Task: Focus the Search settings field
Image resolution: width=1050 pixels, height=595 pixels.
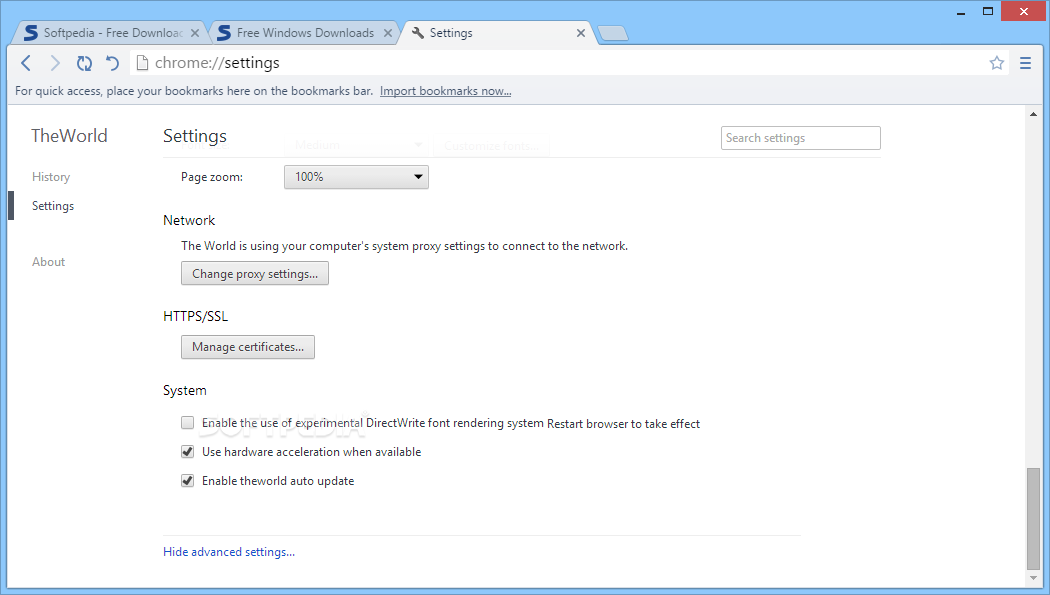Action: pyautogui.click(x=800, y=138)
